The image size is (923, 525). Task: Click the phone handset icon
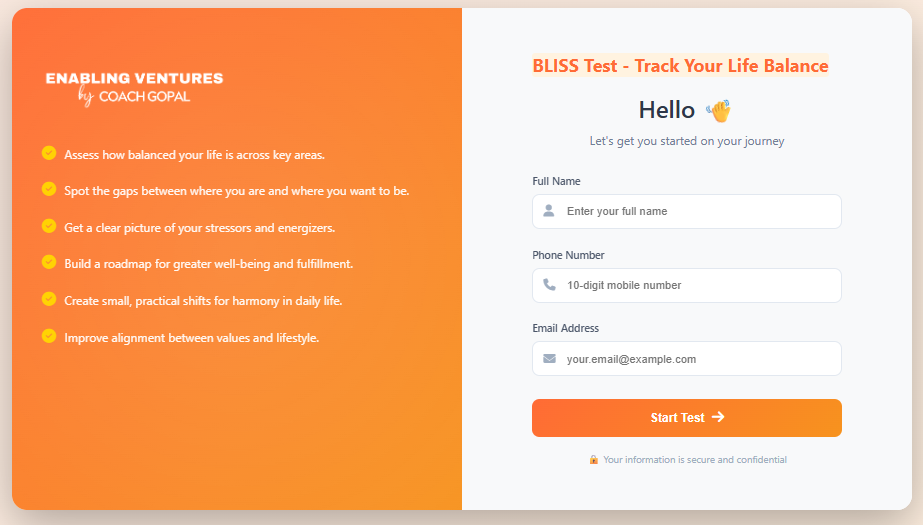click(x=549, y=285)
